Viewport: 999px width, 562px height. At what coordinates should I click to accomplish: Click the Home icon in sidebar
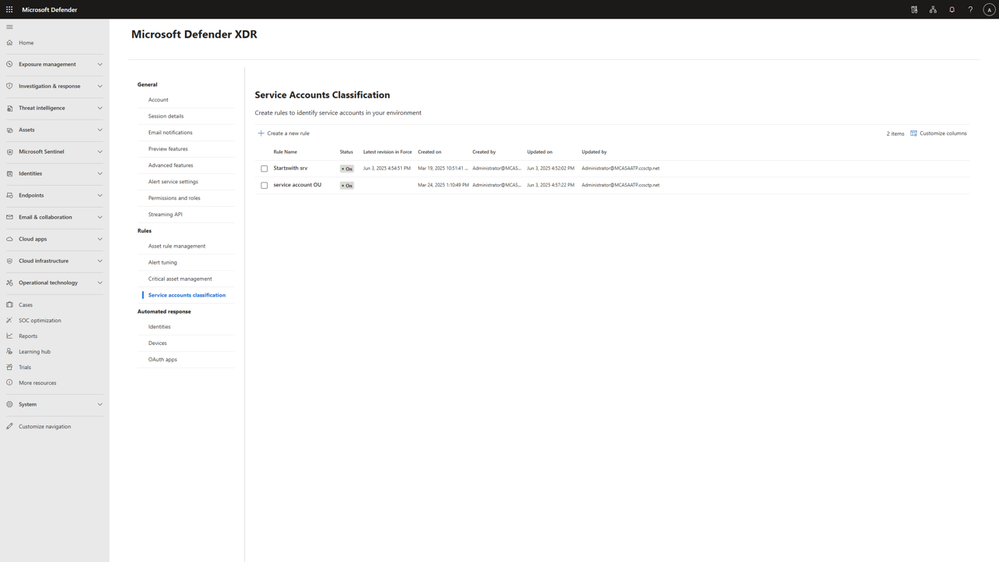(10, 43)
